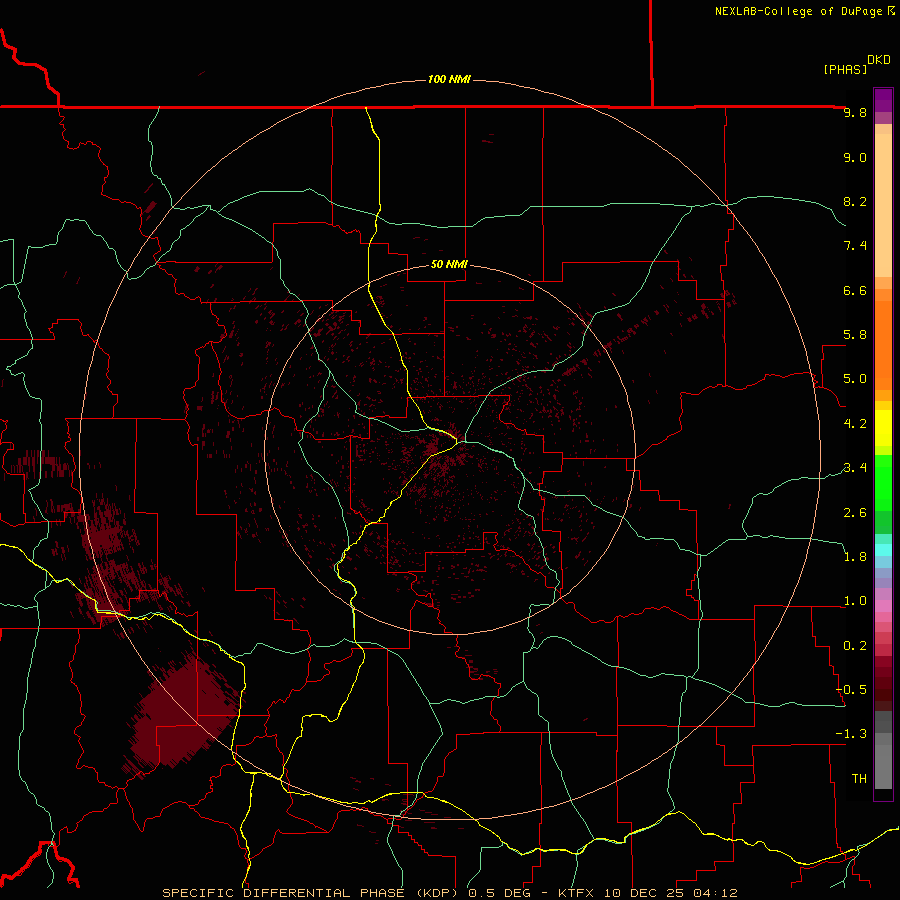Click the 100 NMI range ring label
900x900 pixels.
tap(449, 79)
